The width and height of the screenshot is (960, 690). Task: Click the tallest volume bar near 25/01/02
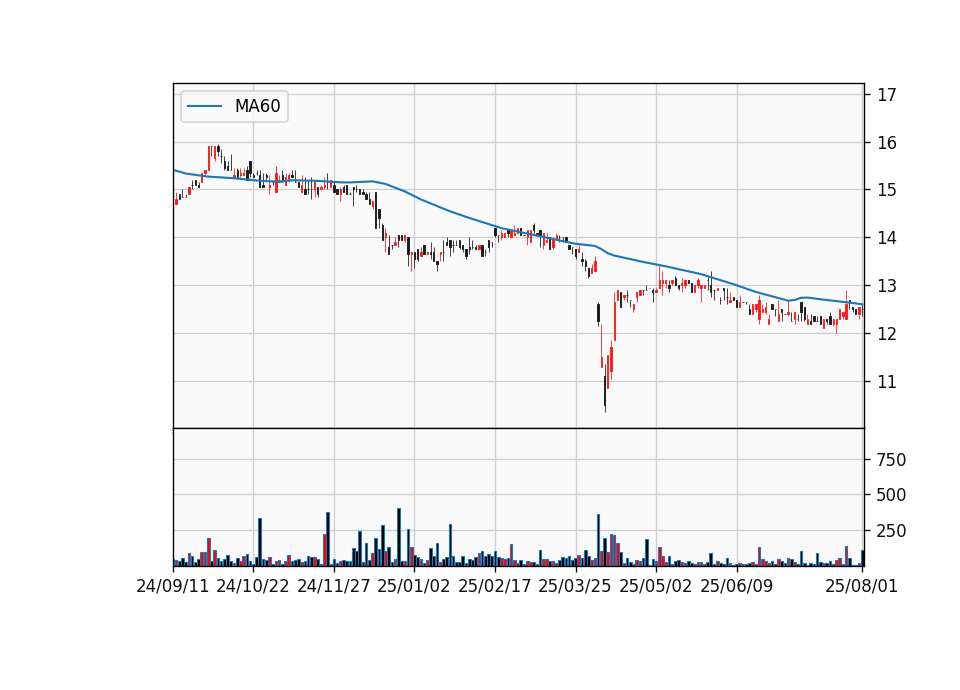coord(399,537)
